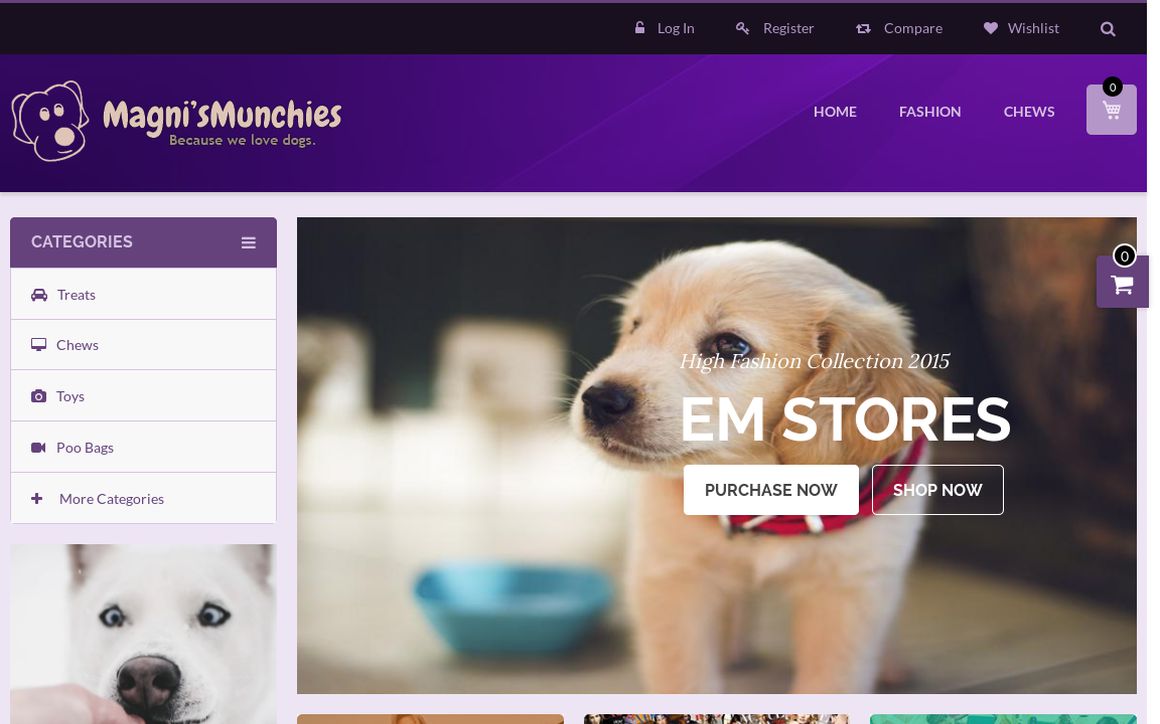Open the Chews sidebar category
The image size is (1160, 724).
pyautogui.click(x=144, y=345)
